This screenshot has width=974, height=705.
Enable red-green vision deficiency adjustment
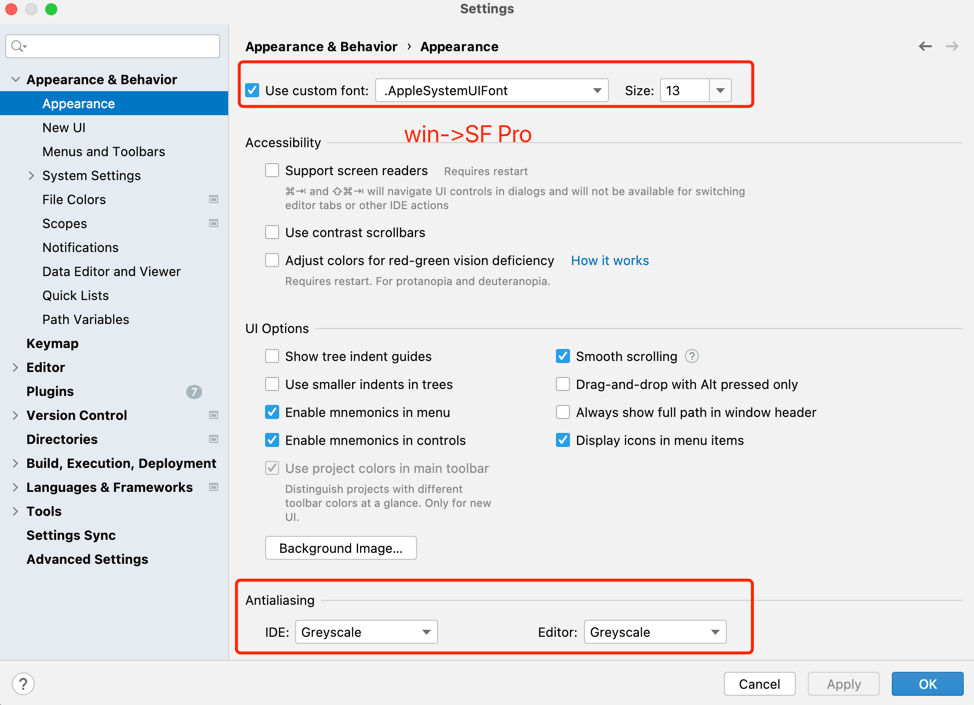272,260
